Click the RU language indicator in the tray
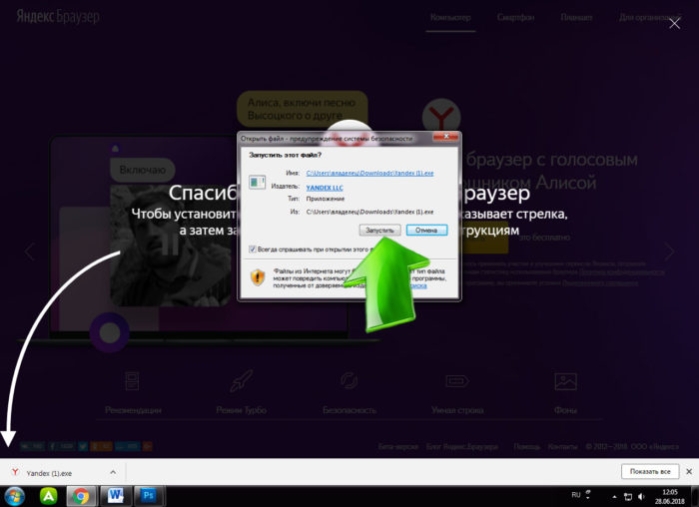The image size is (699, 507). coord(576,495)
